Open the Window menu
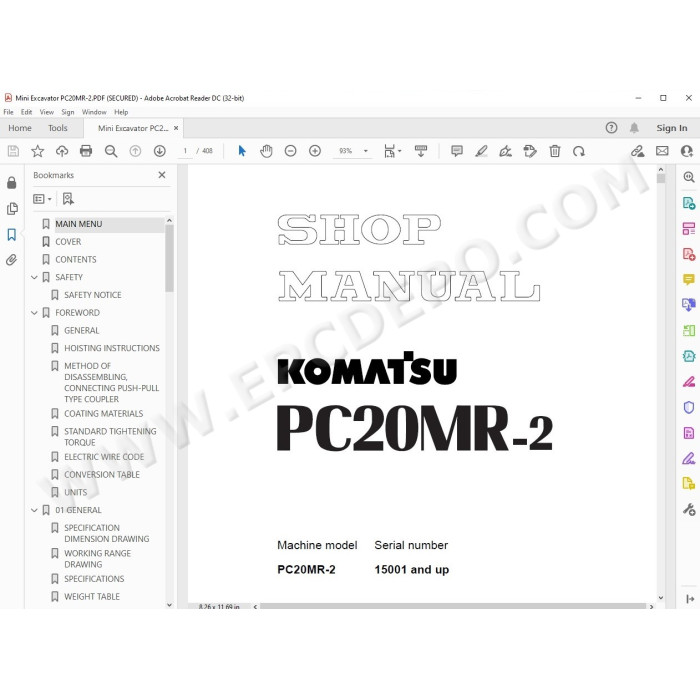Viewport: 700px width, 700px height. (94, 112)
